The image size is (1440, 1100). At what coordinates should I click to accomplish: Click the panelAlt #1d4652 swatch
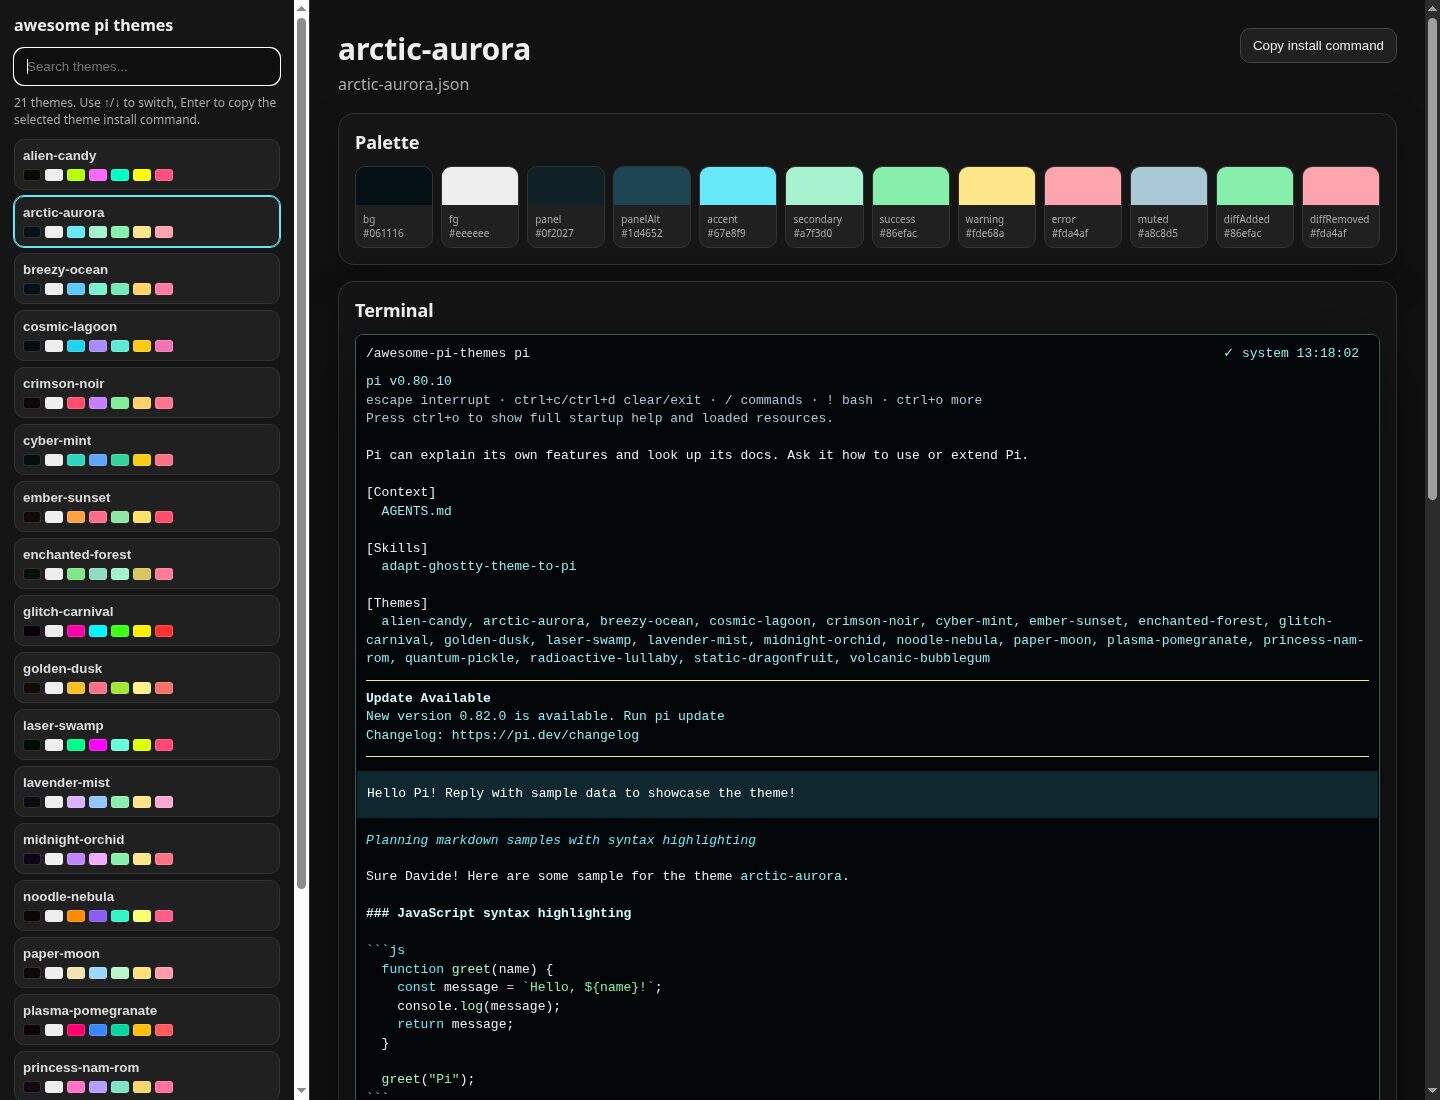pos(652,206)
